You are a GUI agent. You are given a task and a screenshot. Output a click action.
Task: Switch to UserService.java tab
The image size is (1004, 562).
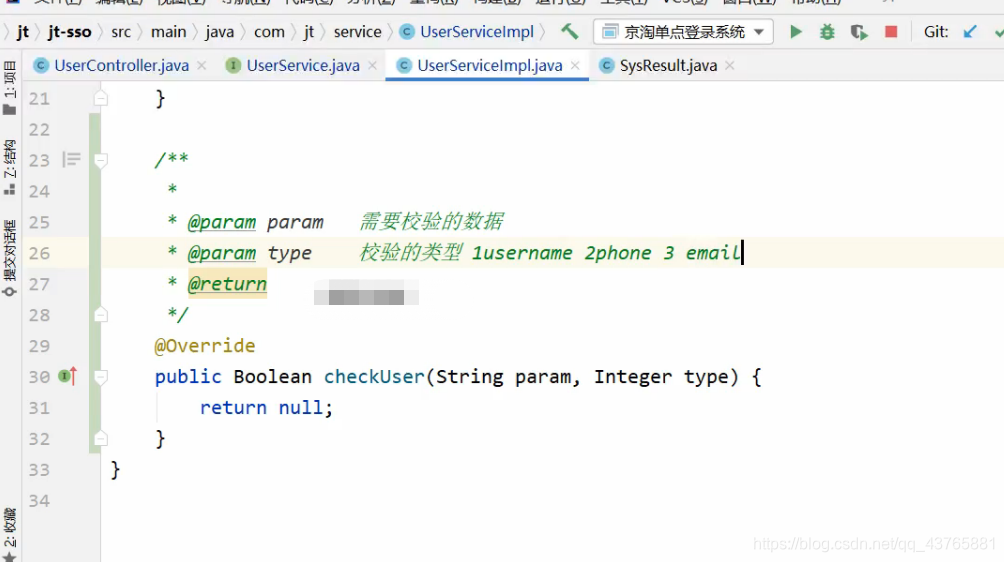pos(303,65)
